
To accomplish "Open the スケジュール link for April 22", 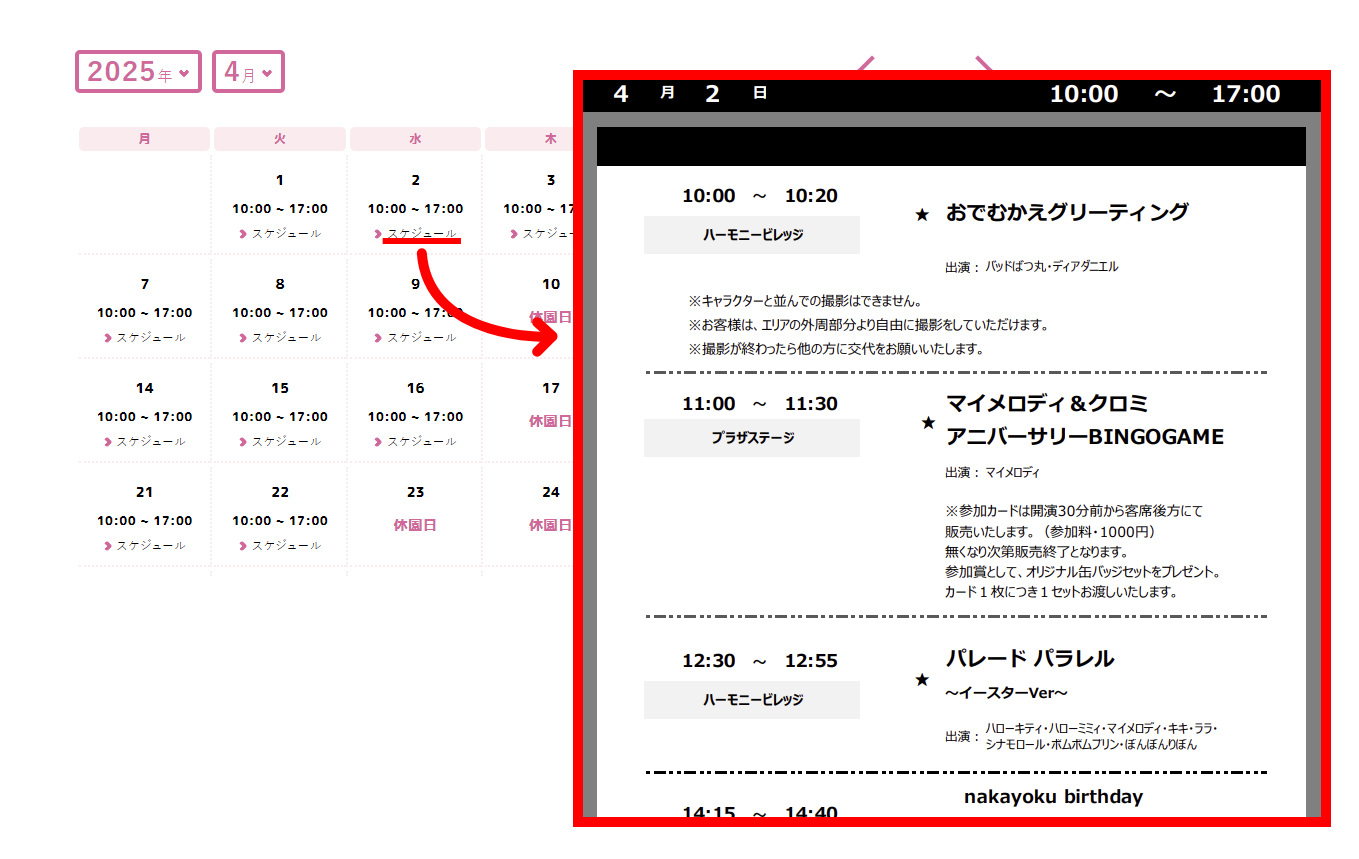I will coord(280,545).
